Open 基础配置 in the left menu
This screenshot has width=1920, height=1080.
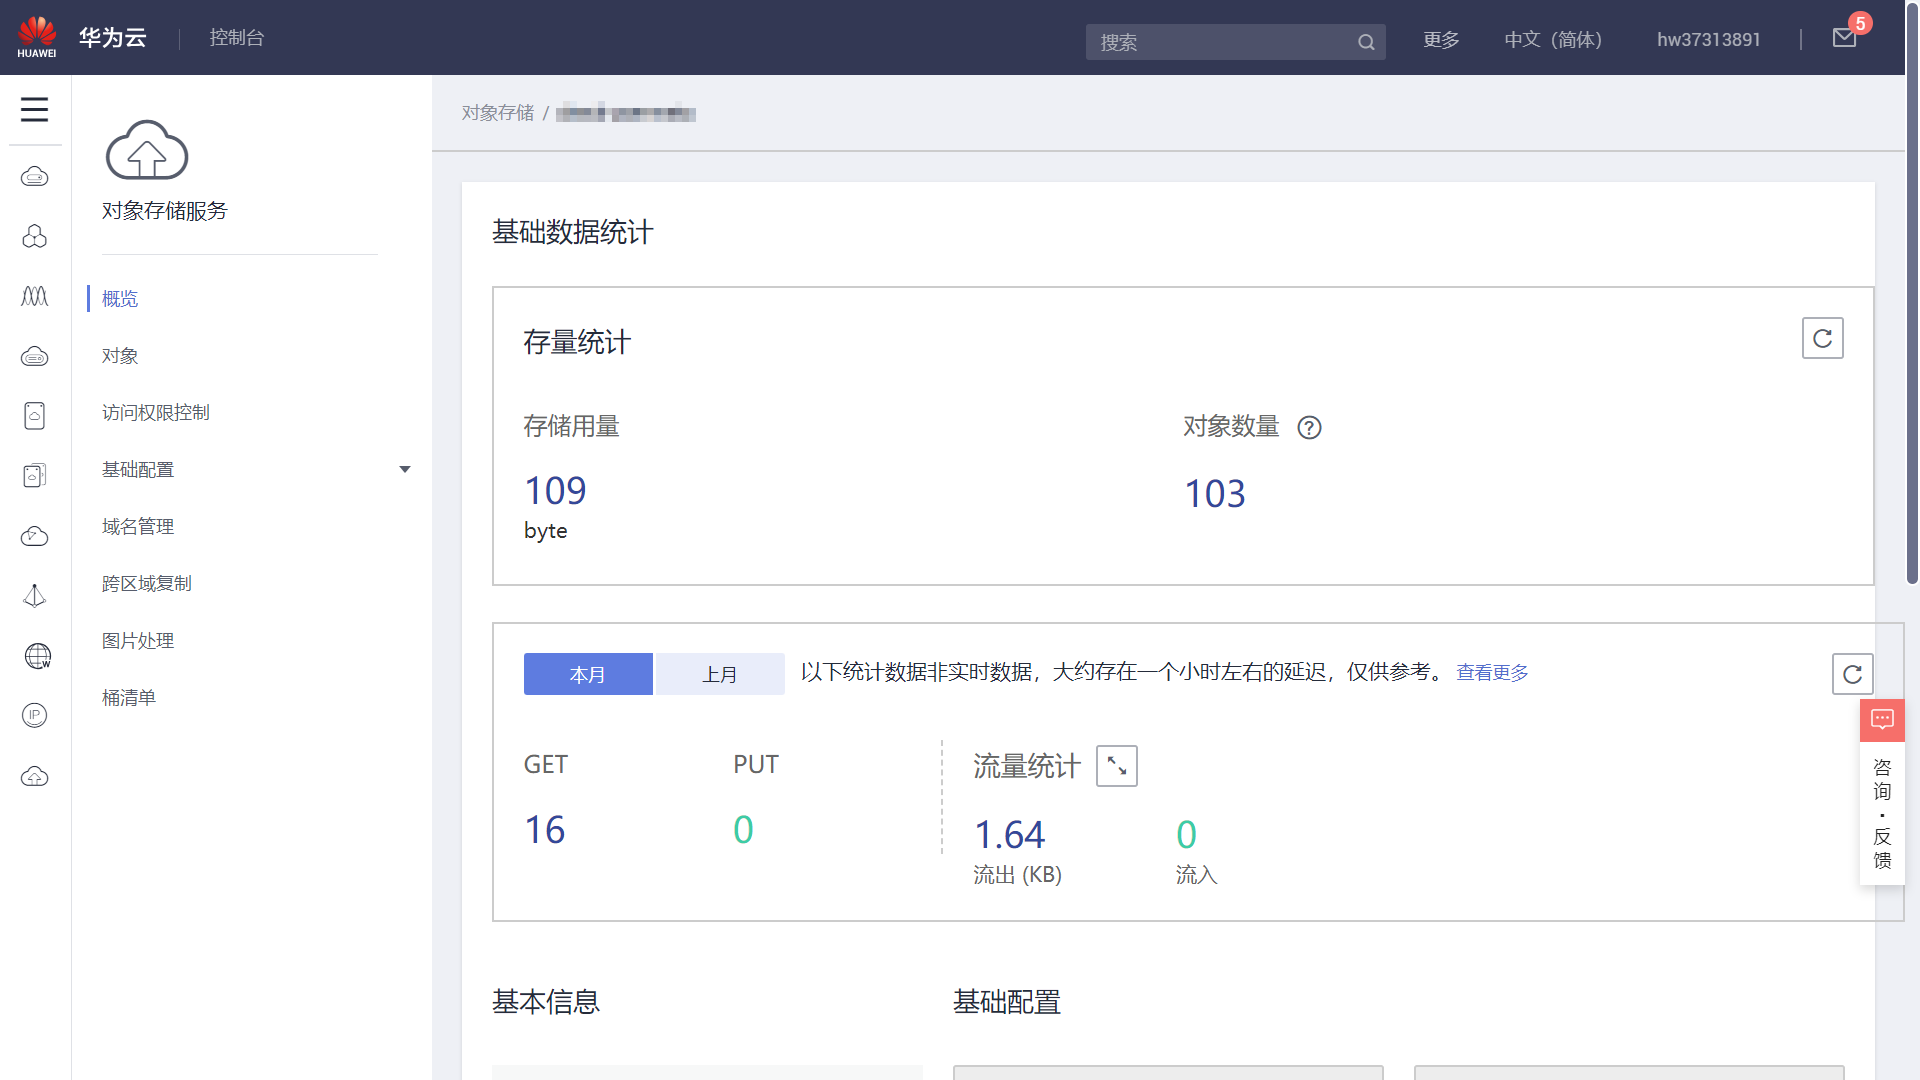point(138,470)
